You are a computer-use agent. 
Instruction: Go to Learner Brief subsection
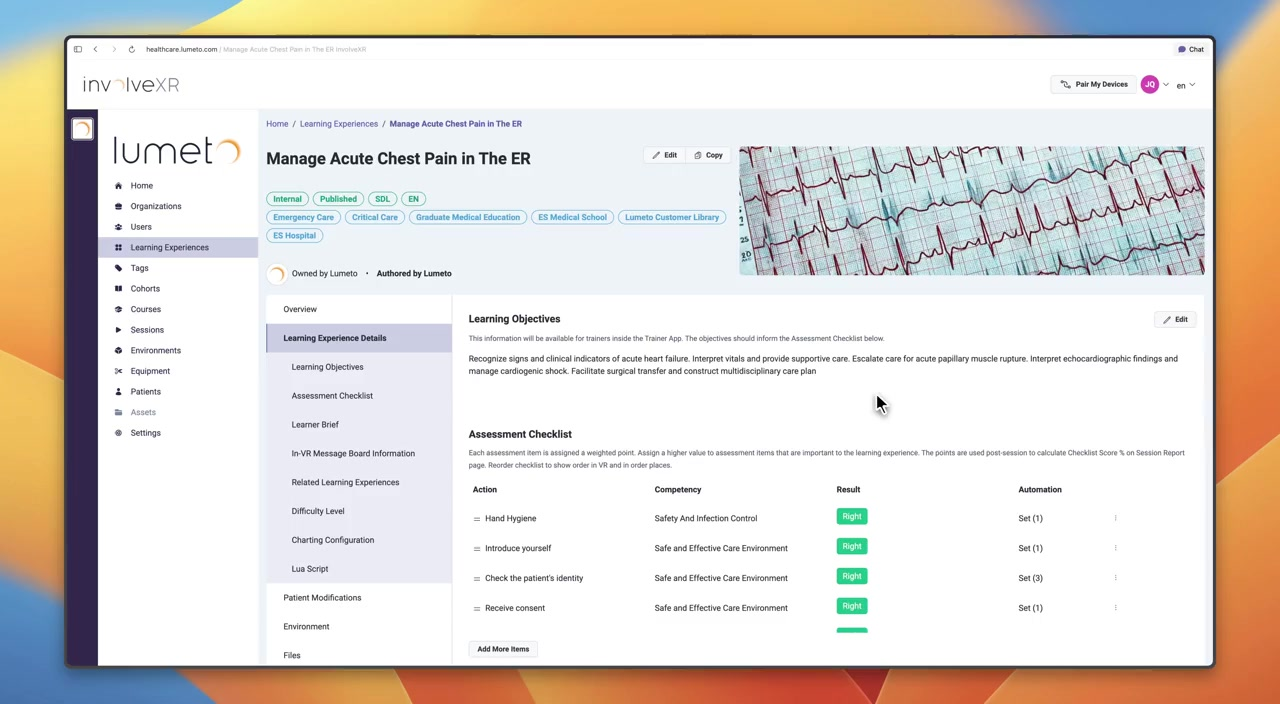315,425
